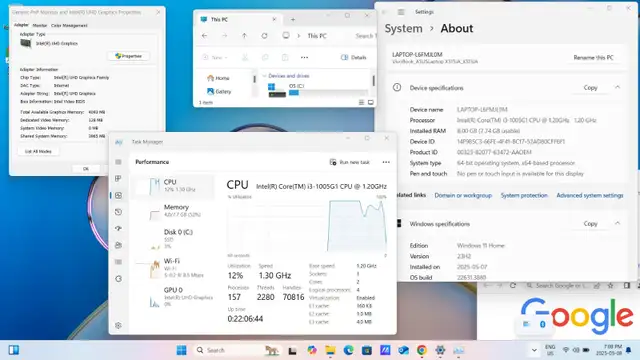Click the Rename this PC button
Image resolution: width=640 pixels, height=360 pixels.
pyautogui.click(x=593, y=58)
